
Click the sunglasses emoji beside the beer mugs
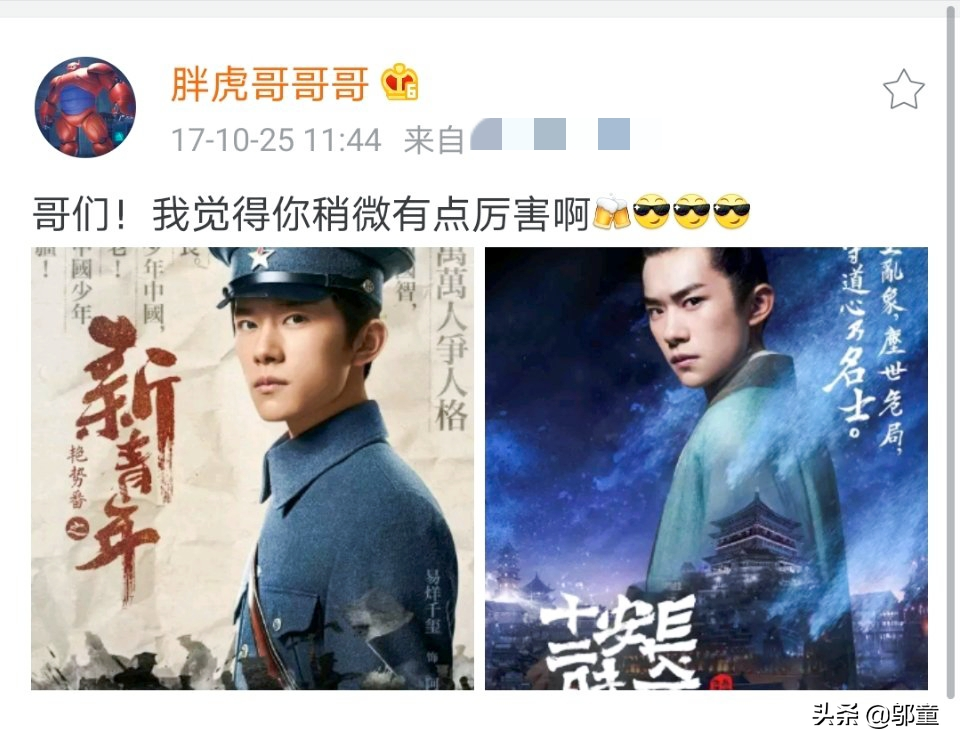651,212
